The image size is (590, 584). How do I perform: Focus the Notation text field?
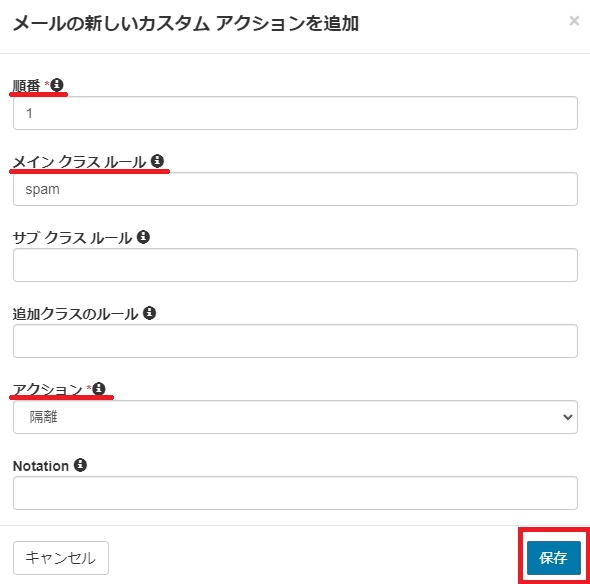point(295,493)
